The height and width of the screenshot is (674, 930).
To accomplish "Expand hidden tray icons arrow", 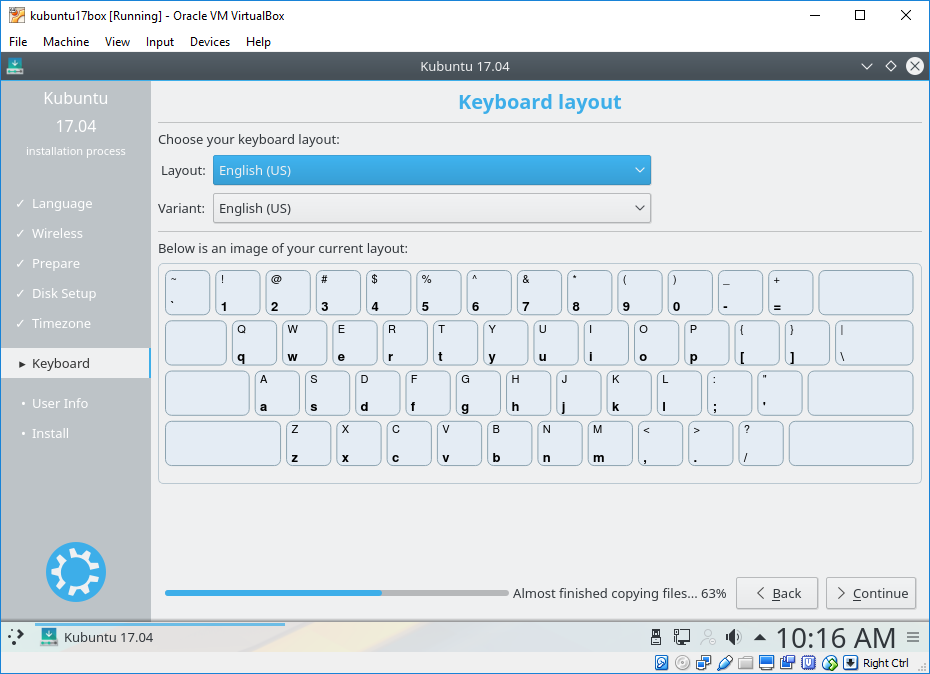I will (x=759, y=638).
